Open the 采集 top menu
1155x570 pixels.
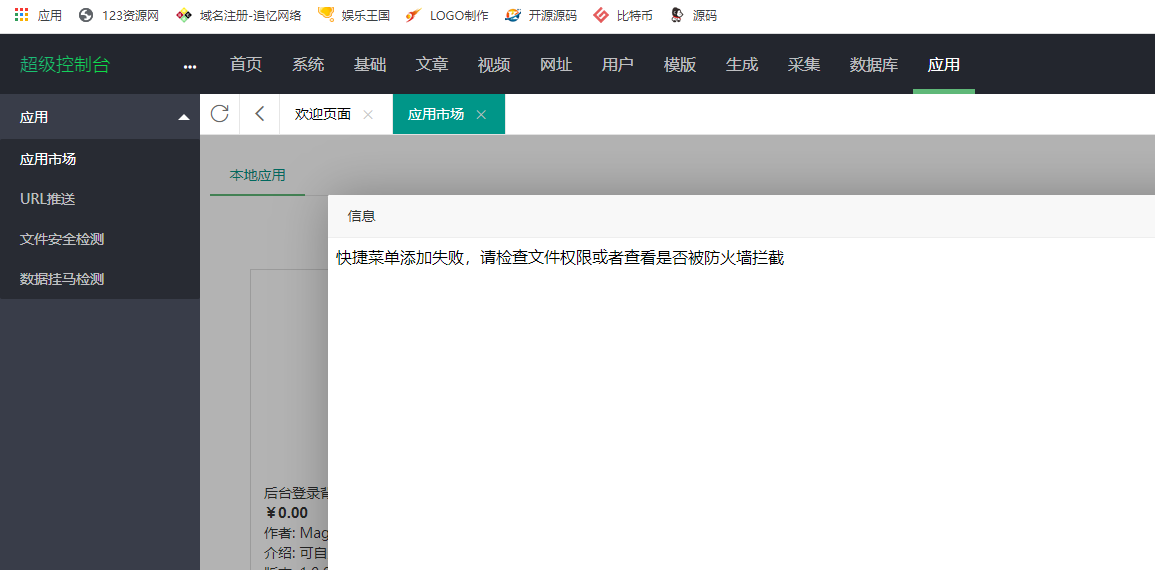pos(804,65)
